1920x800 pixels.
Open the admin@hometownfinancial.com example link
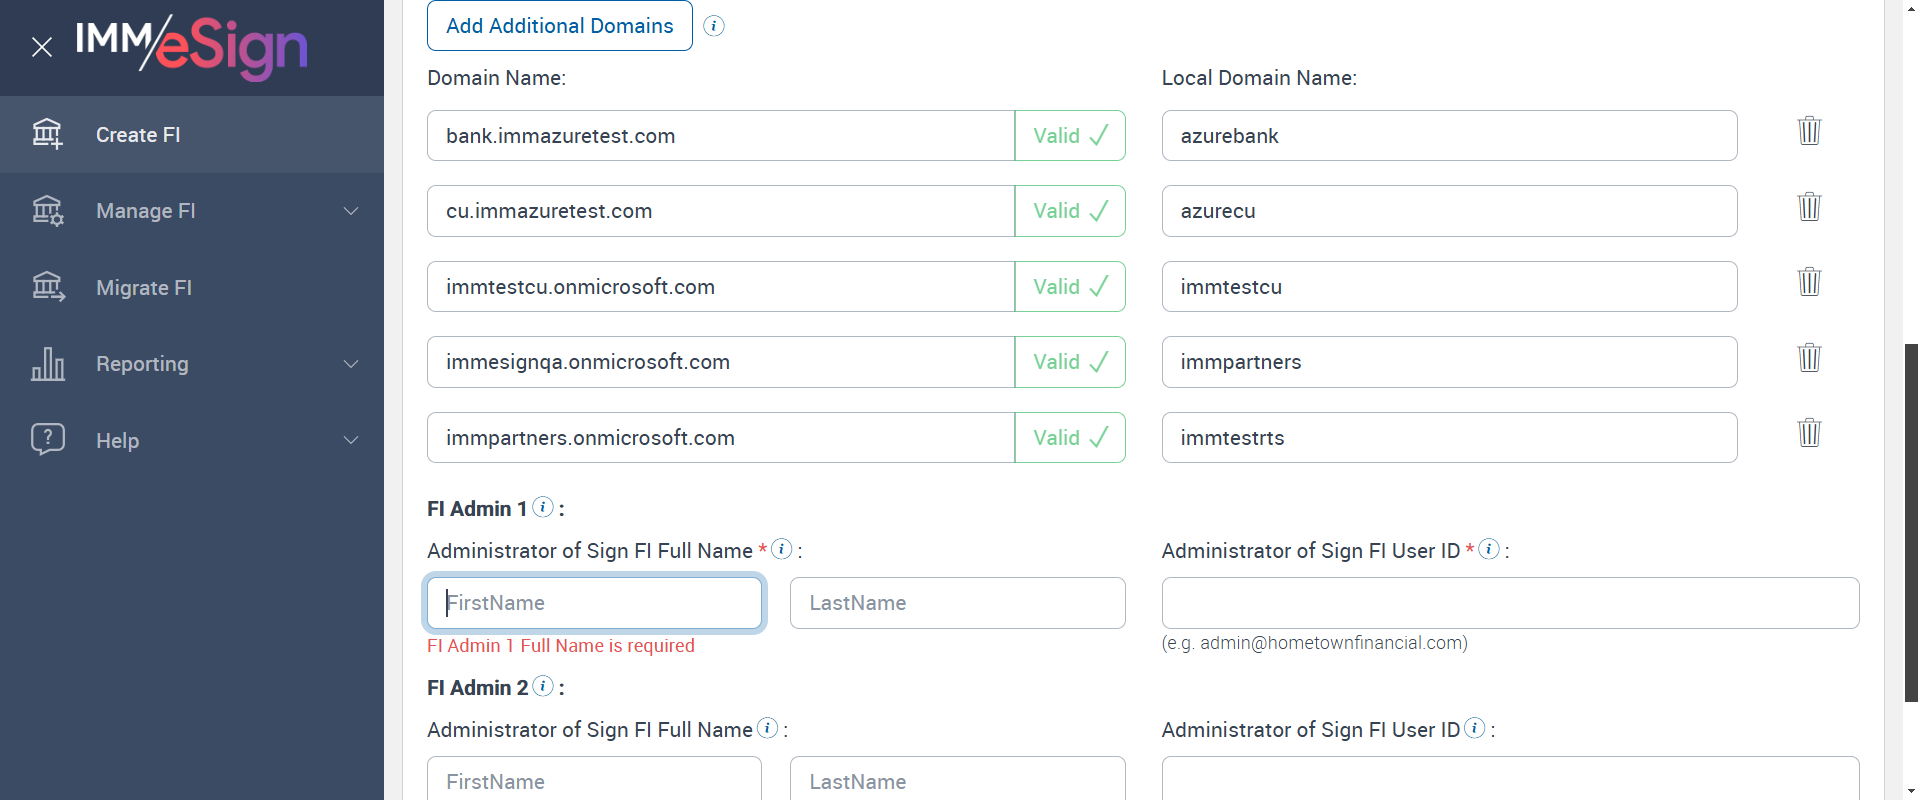coord(1333,643)
